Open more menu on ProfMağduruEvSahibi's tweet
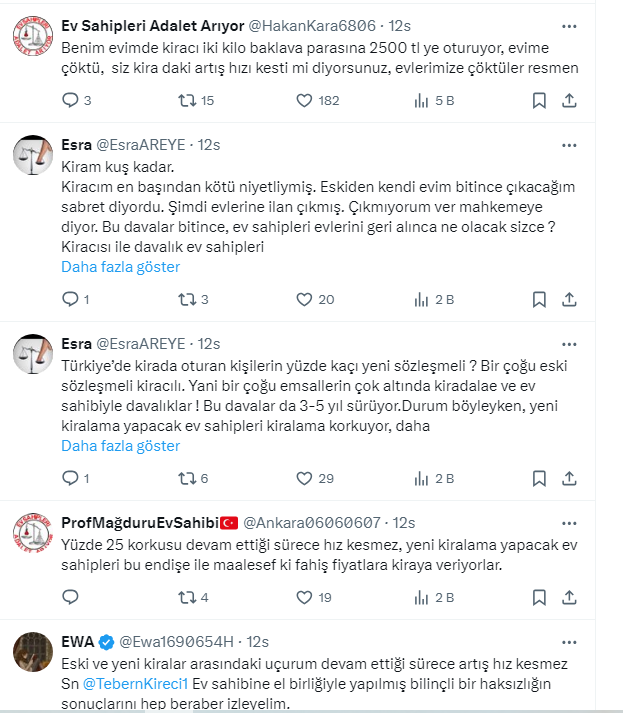Screen dimensions: 623x713 point(569,522)
